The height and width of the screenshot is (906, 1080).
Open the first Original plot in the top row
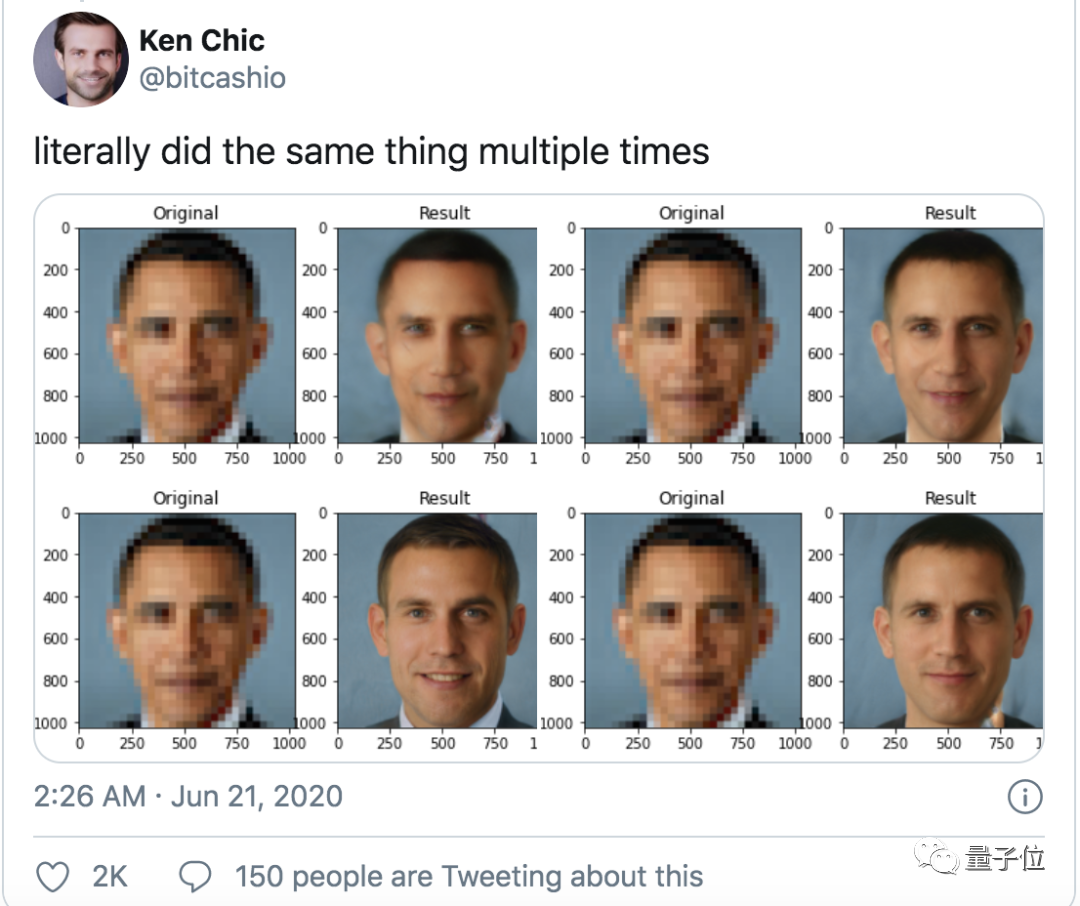point(187,335)
